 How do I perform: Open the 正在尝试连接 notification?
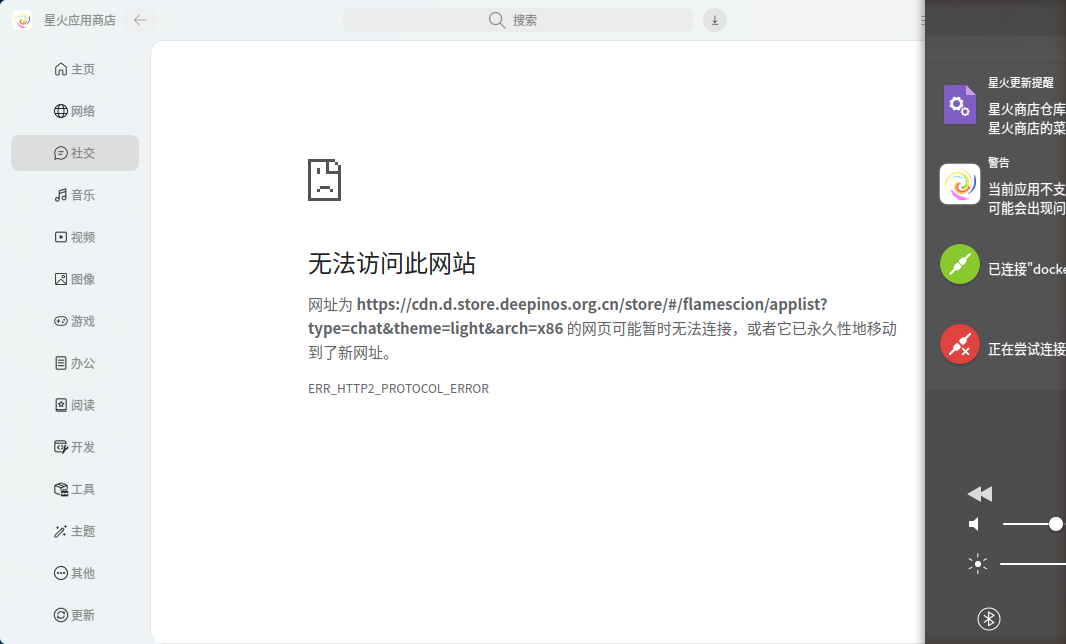(996, 345)
